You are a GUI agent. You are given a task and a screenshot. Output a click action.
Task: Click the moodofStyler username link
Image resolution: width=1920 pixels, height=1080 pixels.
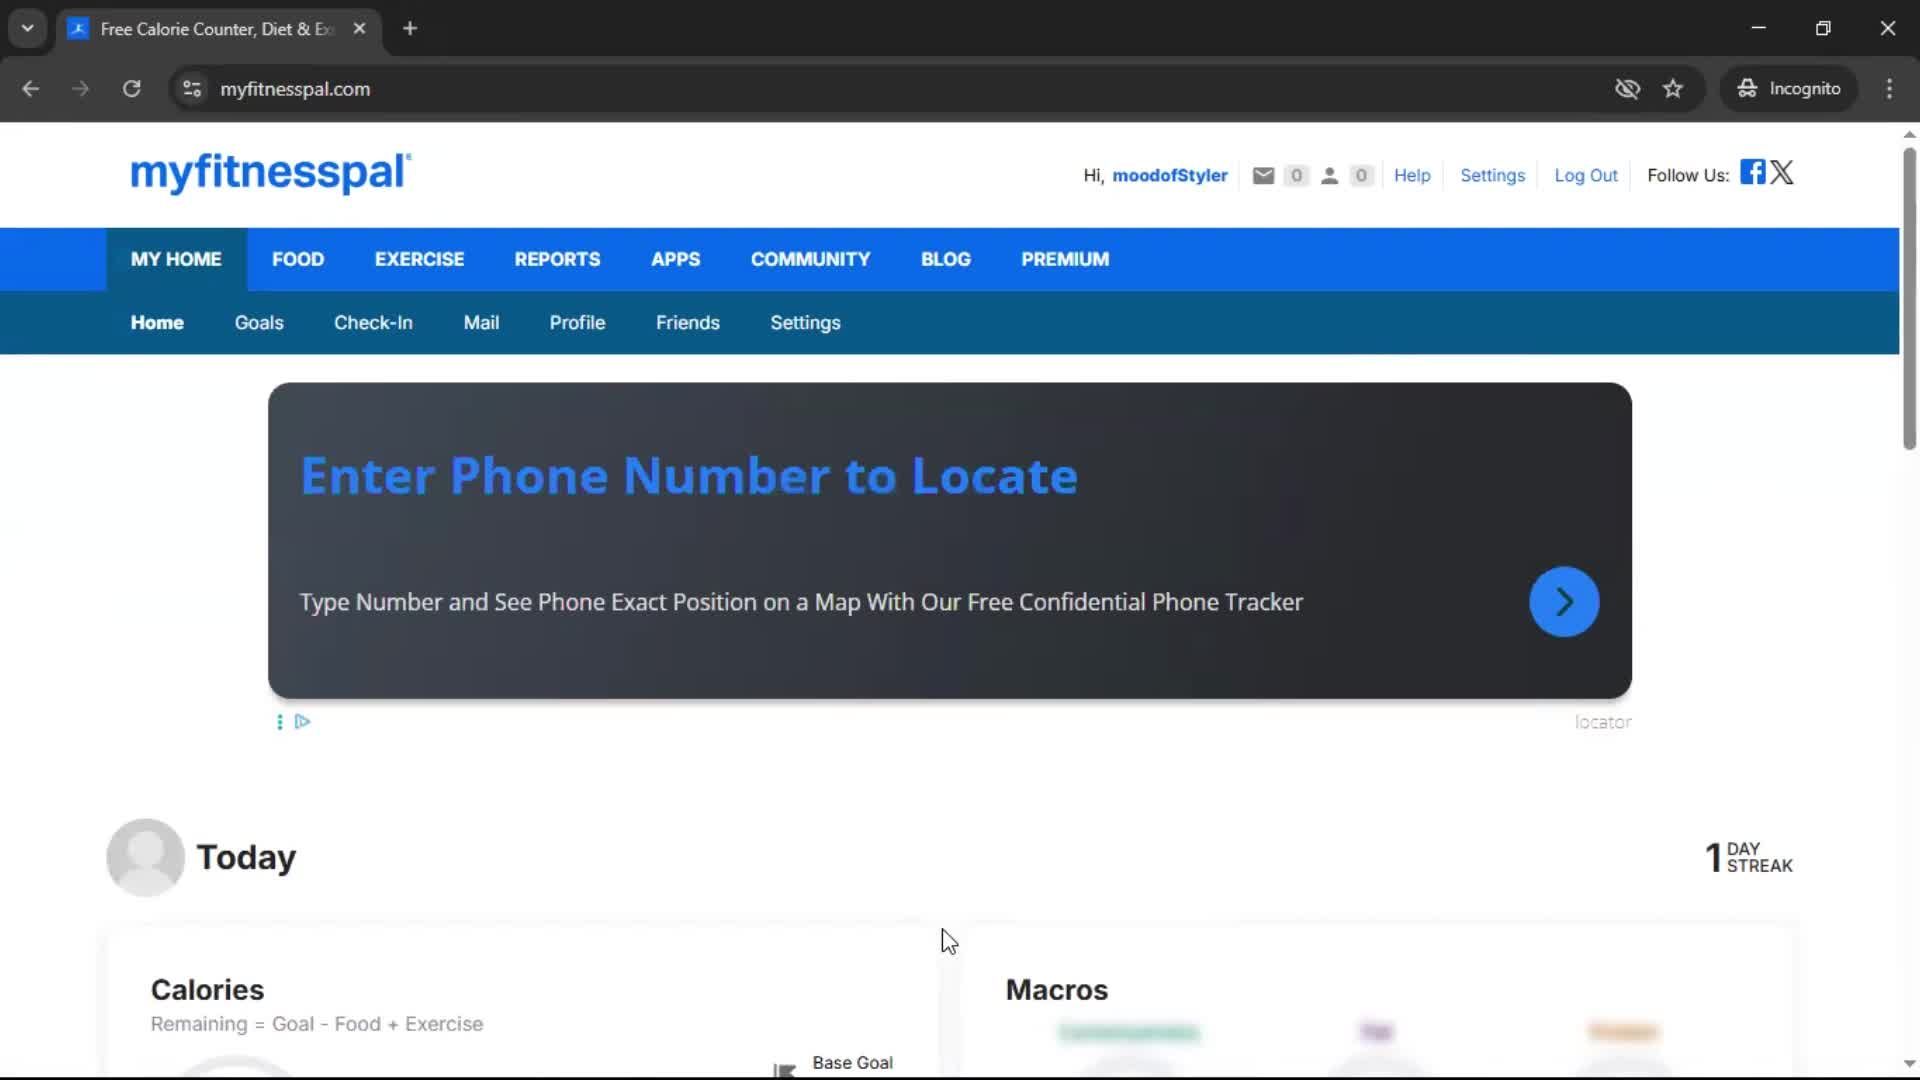[x=1170, y=176]
